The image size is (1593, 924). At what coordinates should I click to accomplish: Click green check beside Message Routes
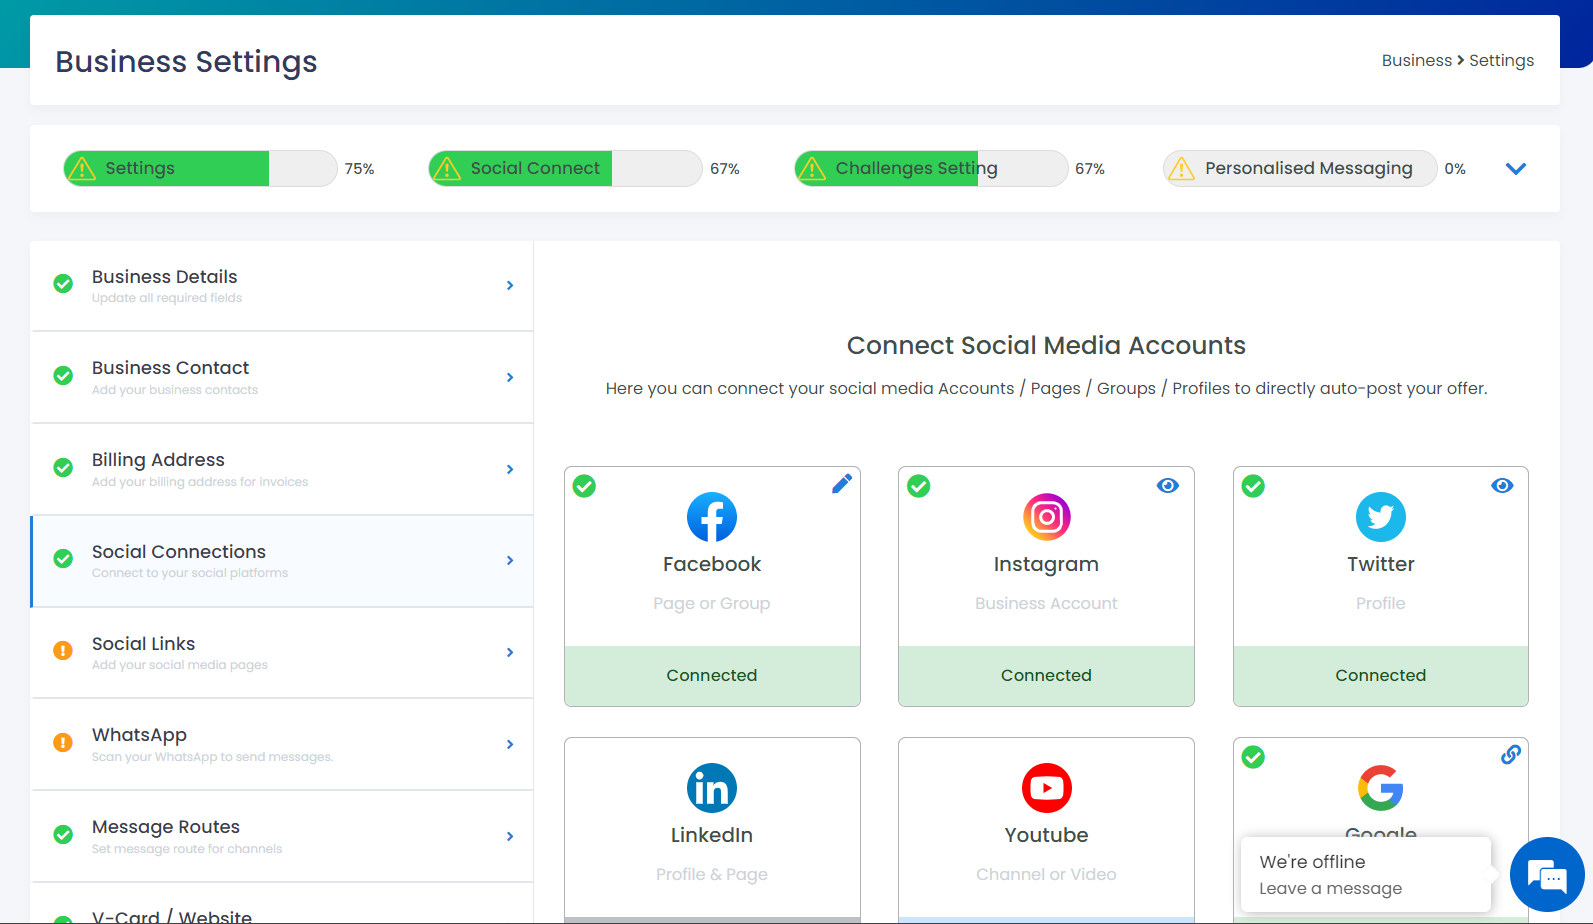(x=63, y=835)
